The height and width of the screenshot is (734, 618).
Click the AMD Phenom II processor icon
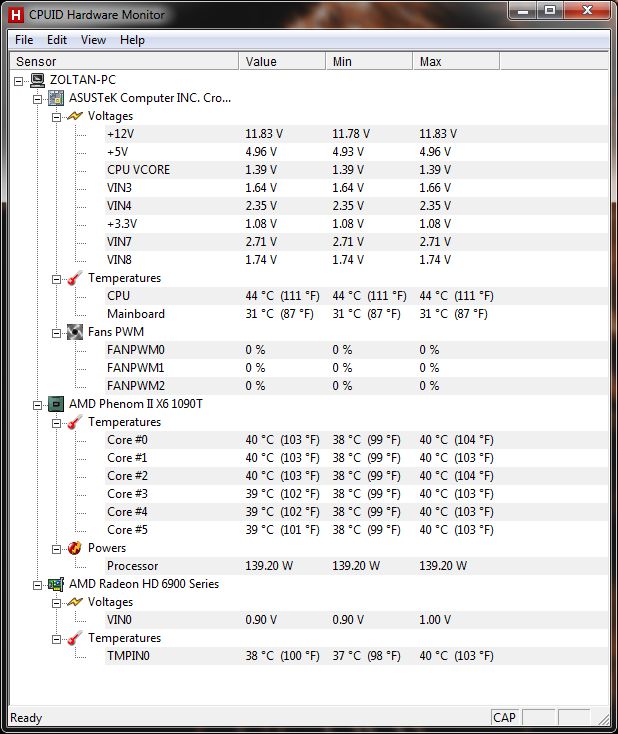57,404
